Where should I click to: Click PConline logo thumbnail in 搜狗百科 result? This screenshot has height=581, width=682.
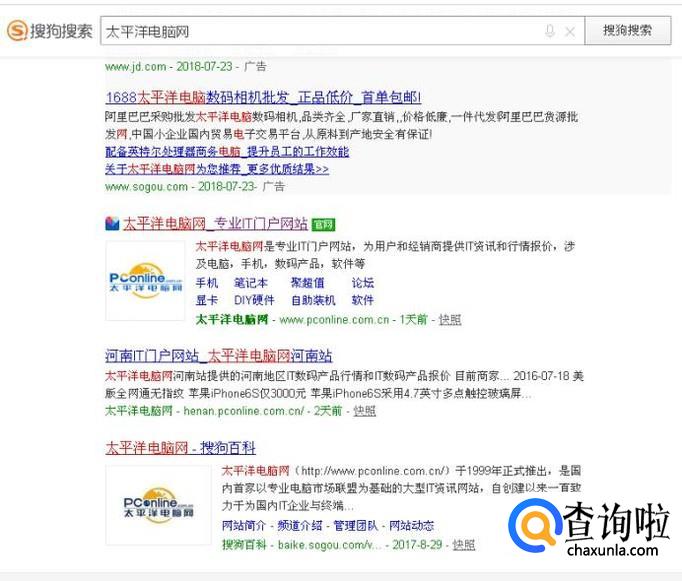tap(158, 505)
